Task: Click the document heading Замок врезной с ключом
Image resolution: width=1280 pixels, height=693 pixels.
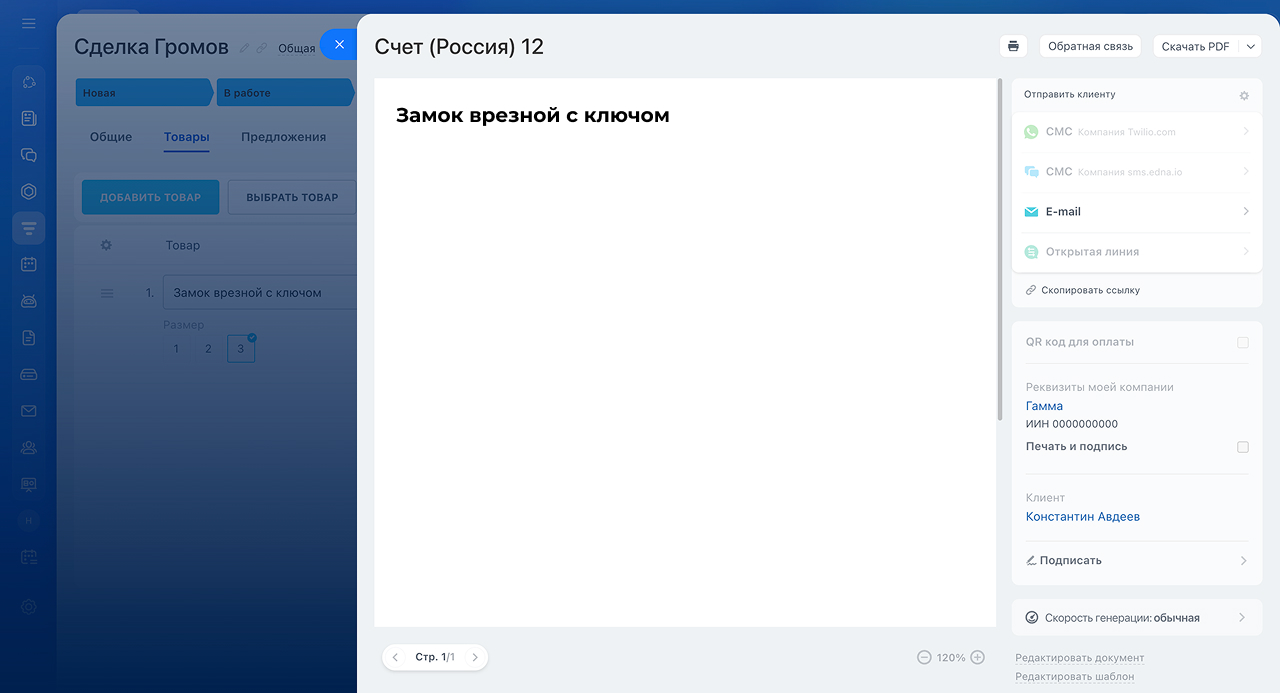Action: click(532, 115)
